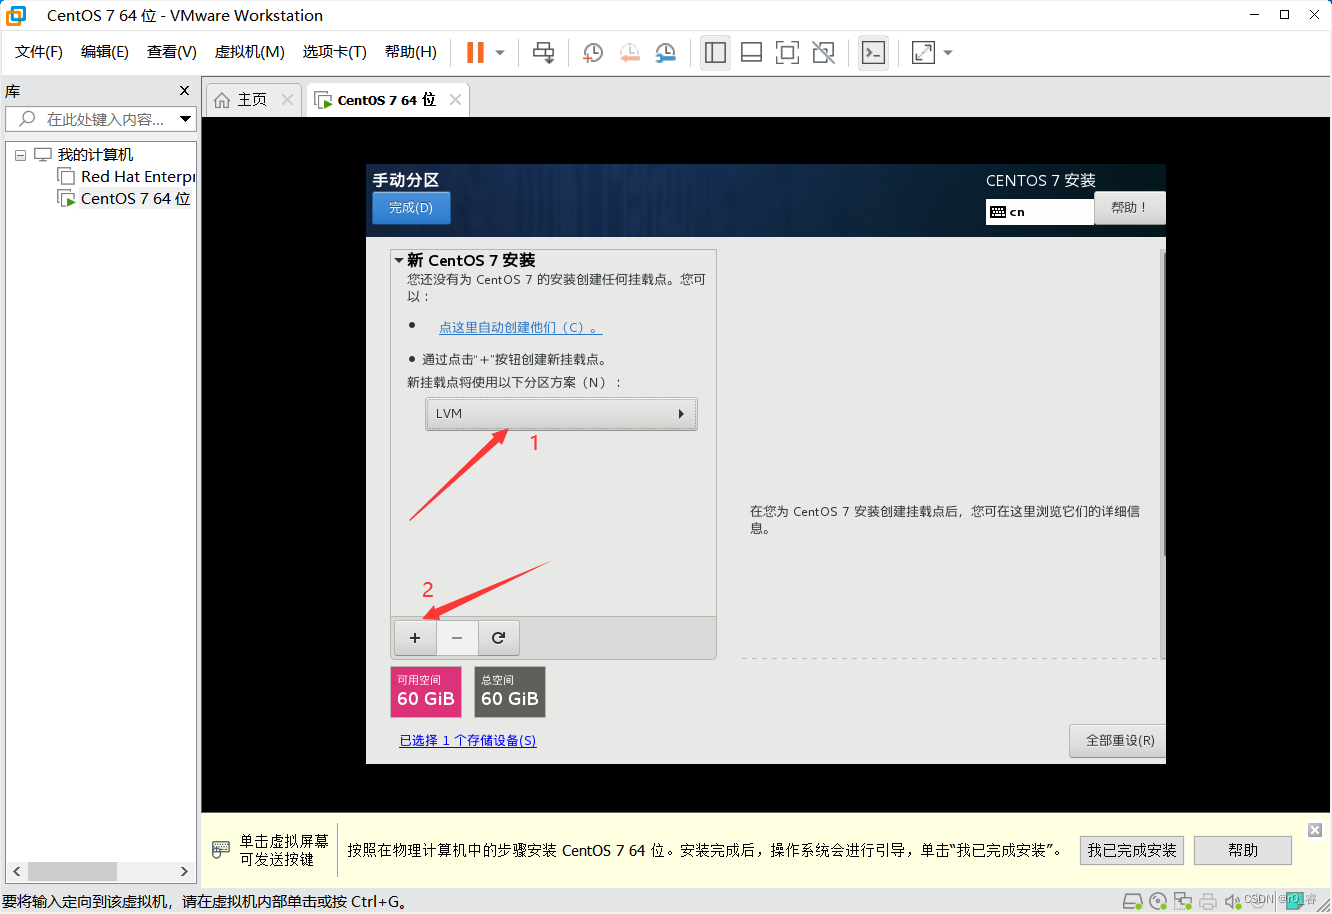Viewport: 1332px width, 914px height.
Task: Click the 帮助 button in hint bar
Action: pyautogui.click(x=1243, y=851)
